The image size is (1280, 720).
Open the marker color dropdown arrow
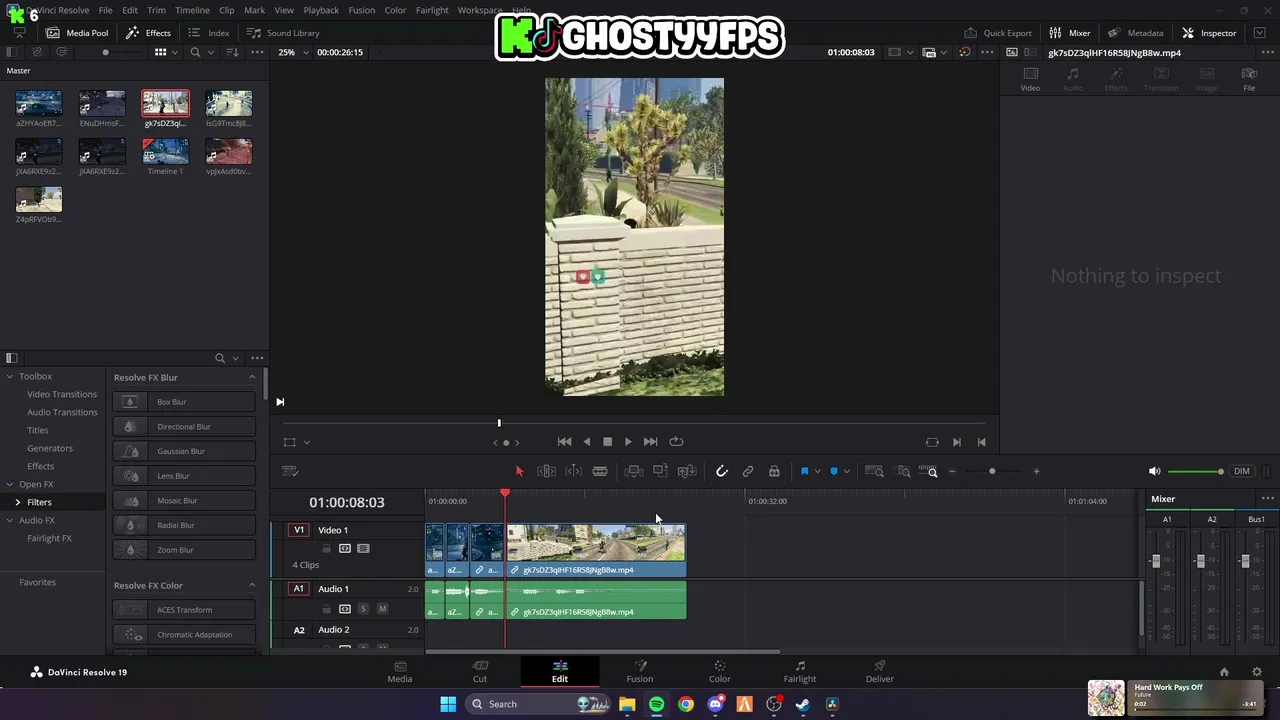tap(847, 471)
